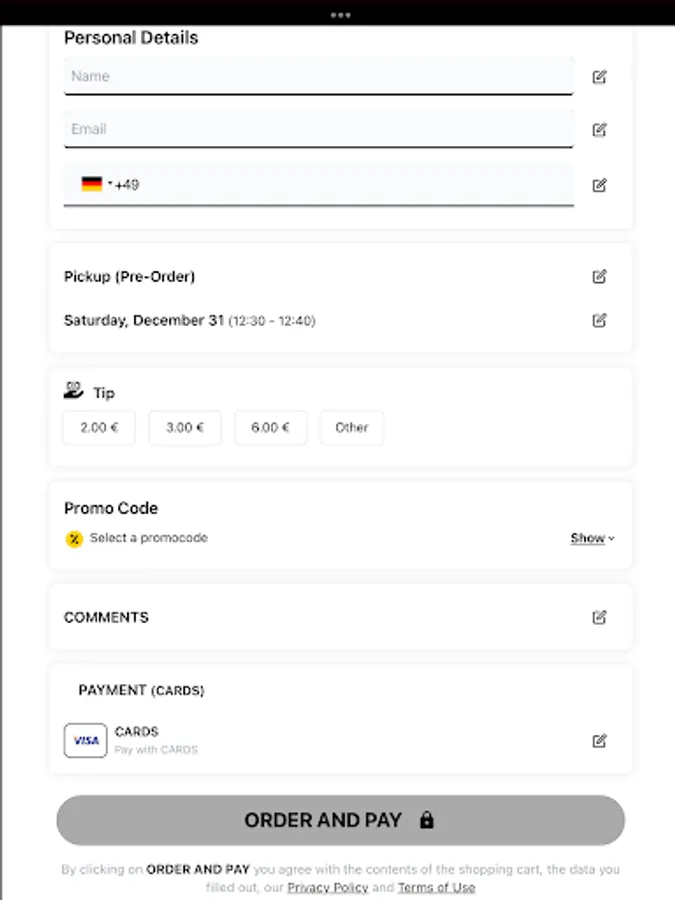Click the VISA card logo
The width and height of the screenshot is (675, 900).
tap(85, 741)
